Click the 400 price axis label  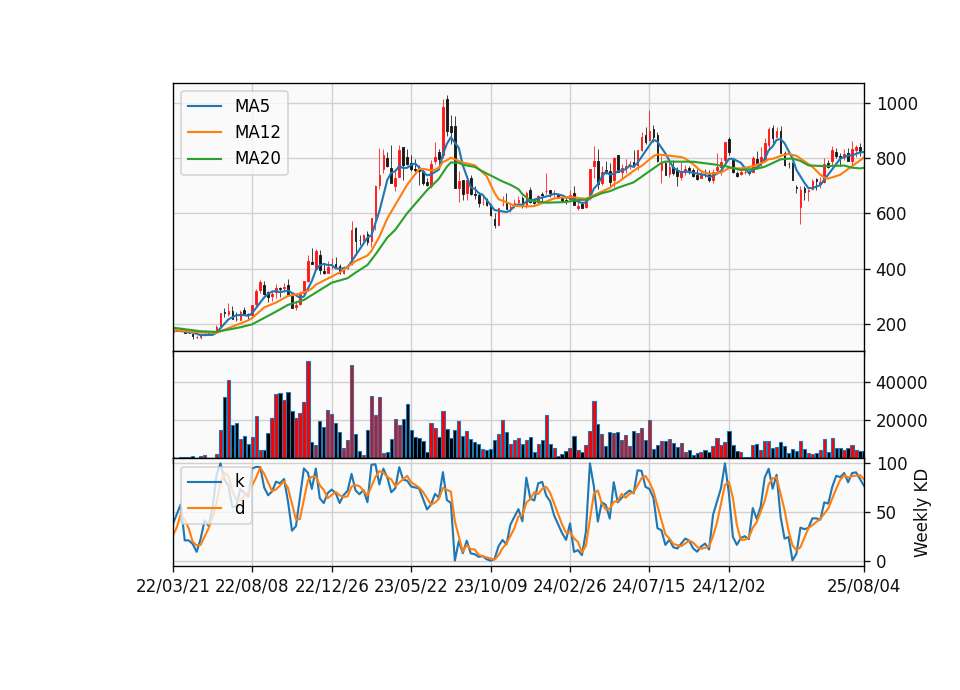click(891, 269)
